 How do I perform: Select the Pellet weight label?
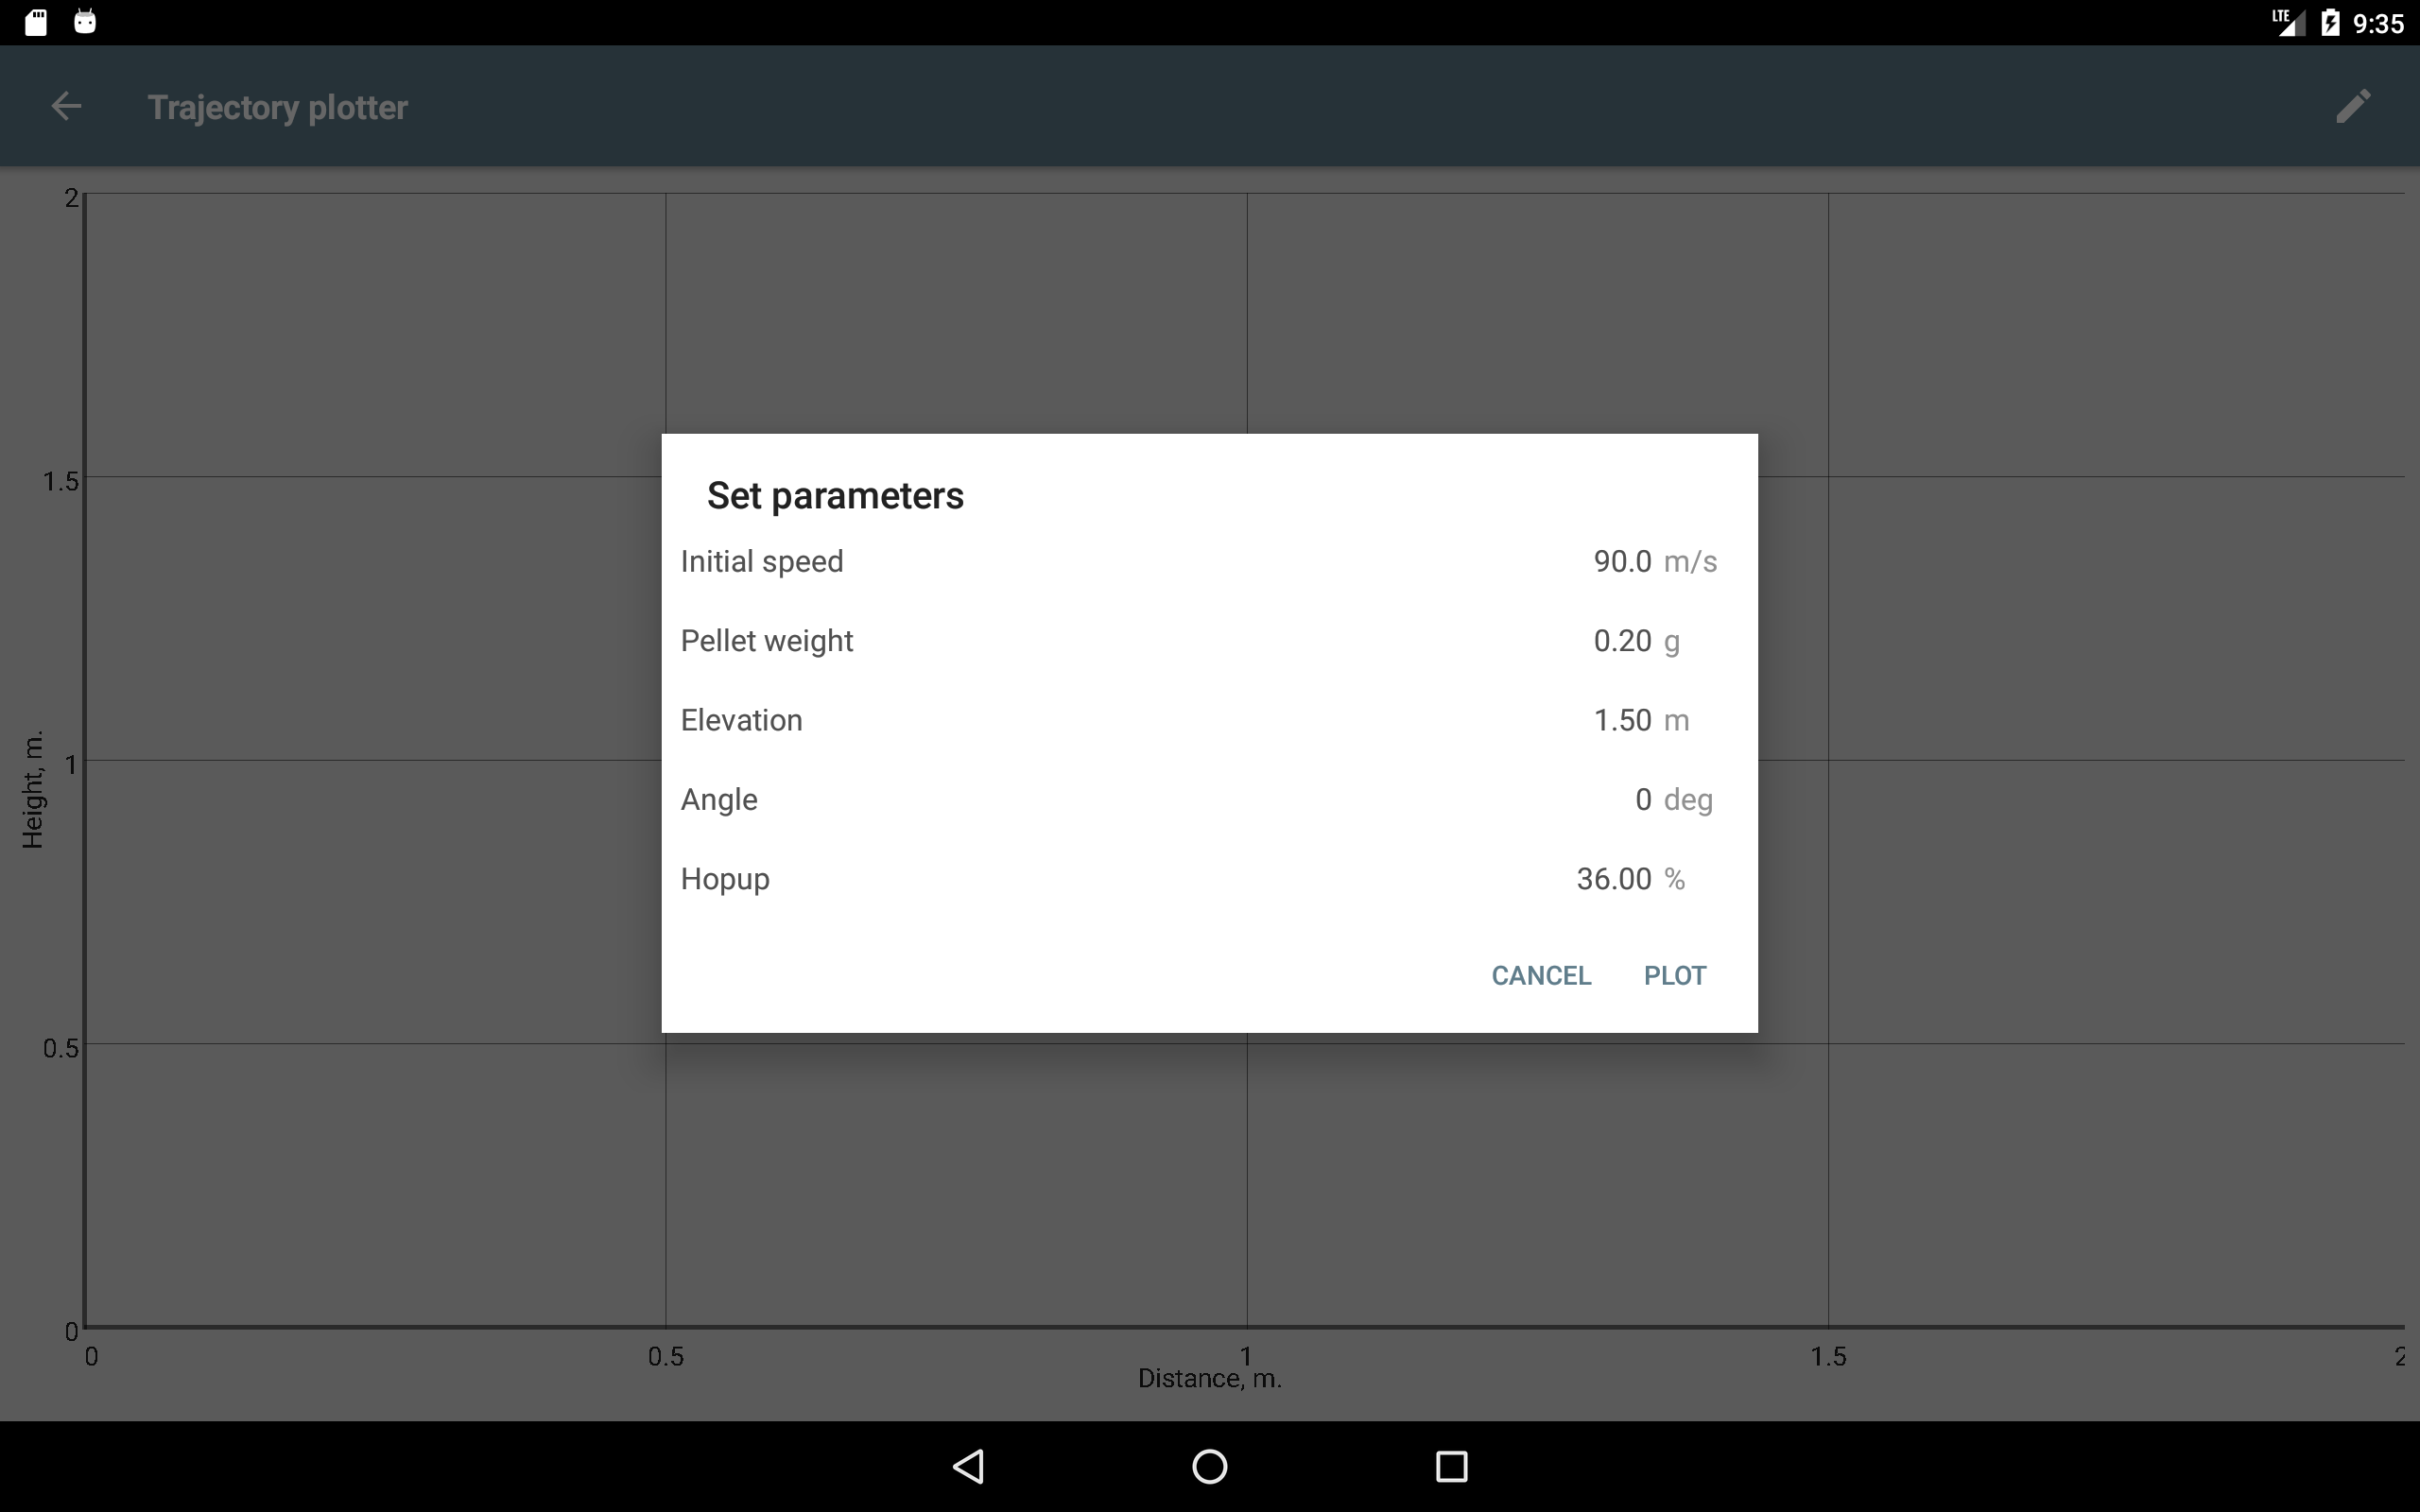767,640
